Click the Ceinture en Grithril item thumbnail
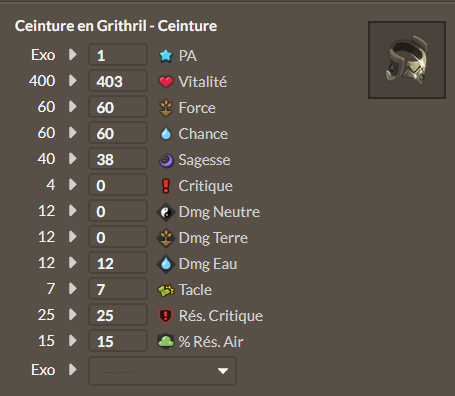 [x=407, y=60]
